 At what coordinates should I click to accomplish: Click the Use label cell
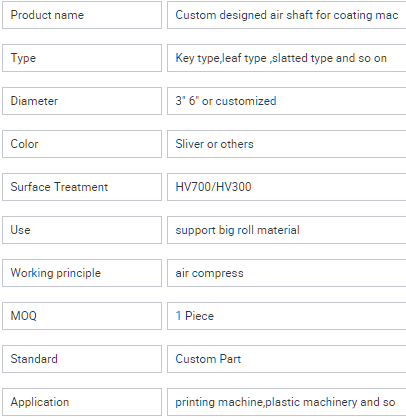point(82,230)
